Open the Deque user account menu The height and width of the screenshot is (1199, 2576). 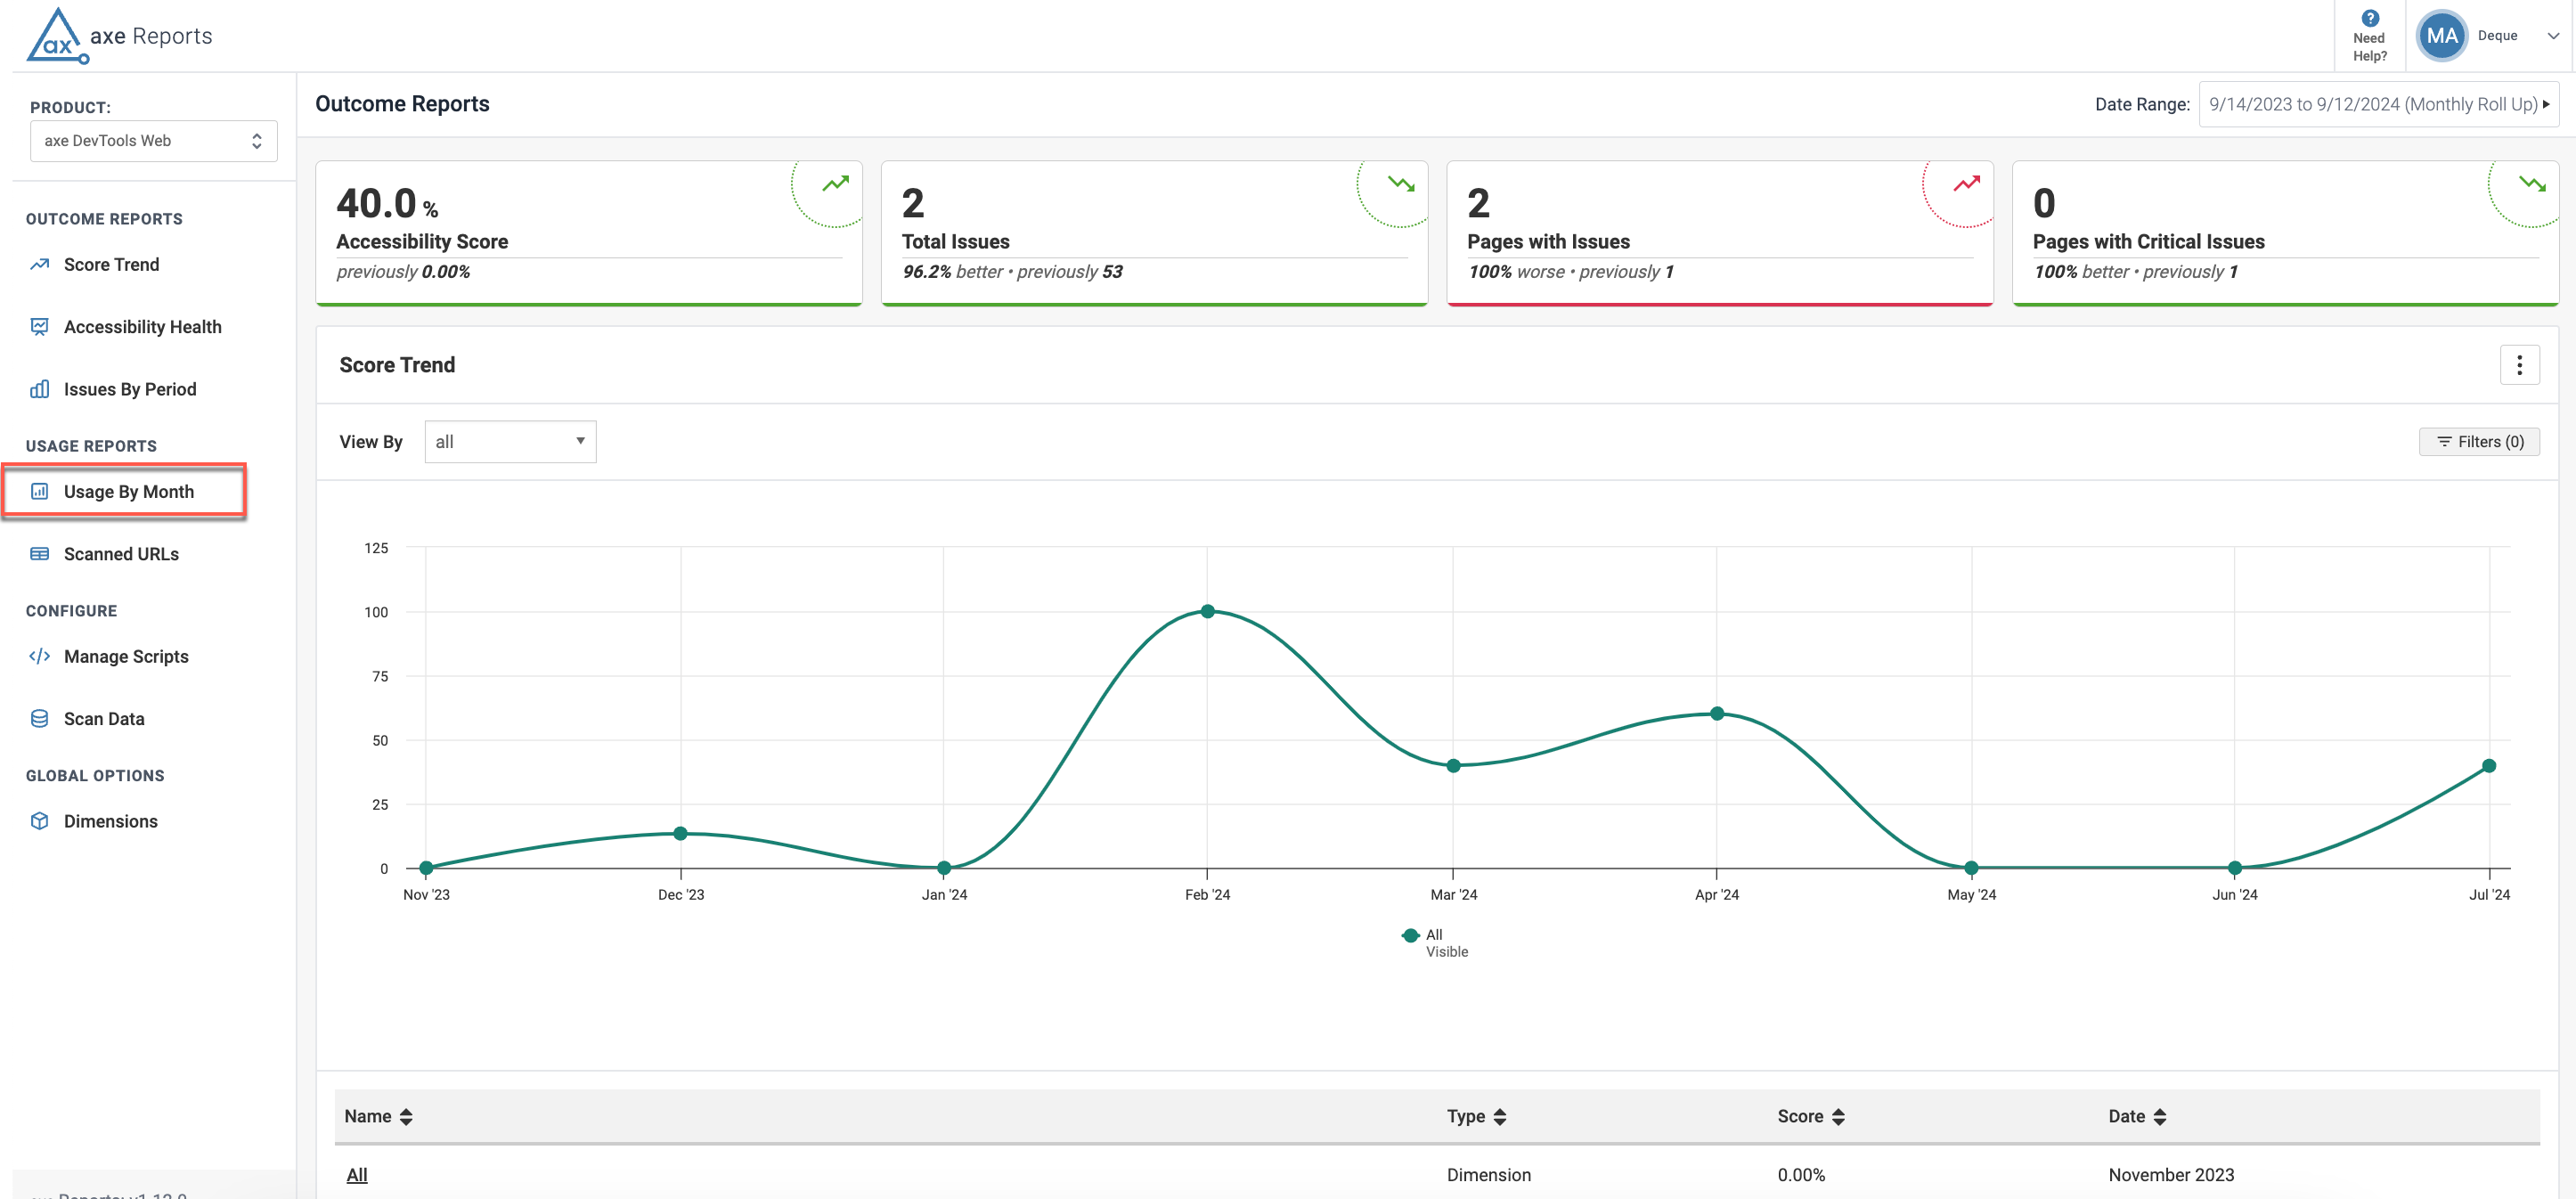(x=2497, y=36)
